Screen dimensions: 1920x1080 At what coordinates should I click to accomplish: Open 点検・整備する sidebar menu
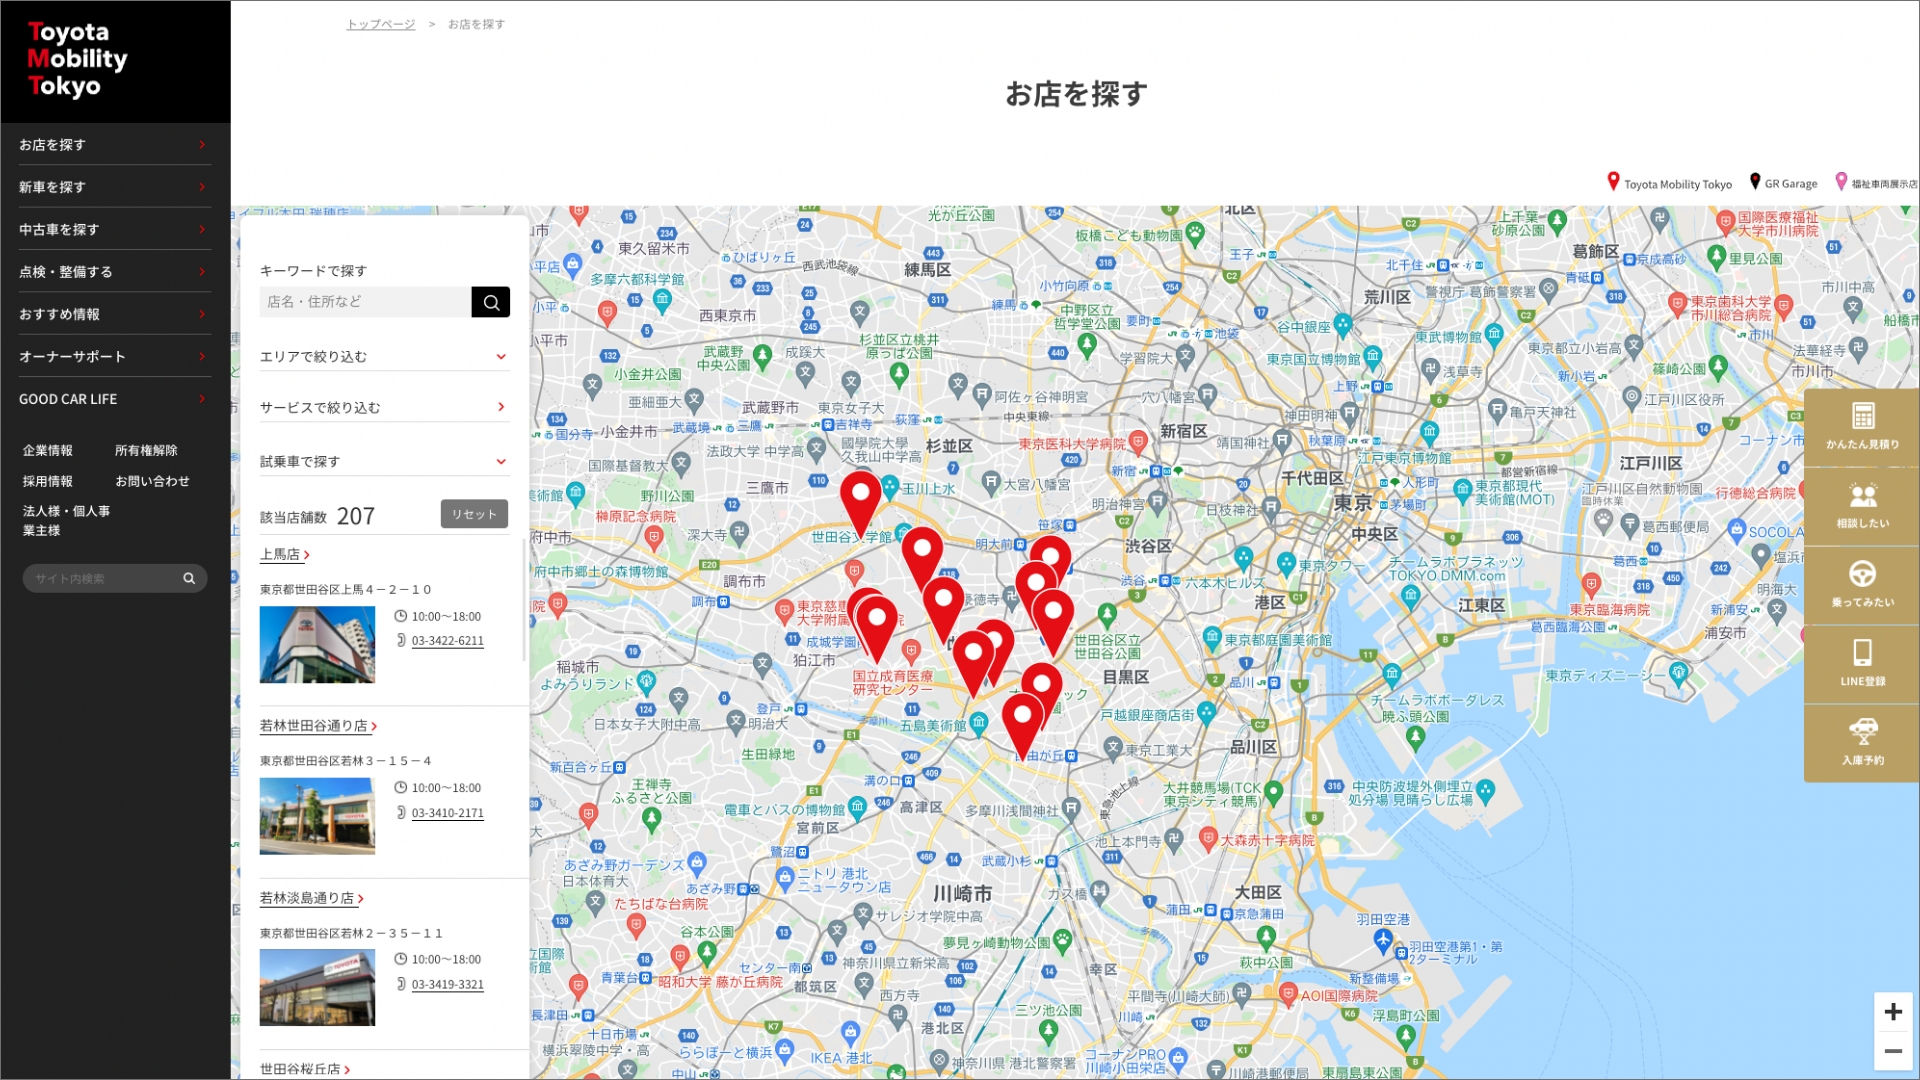pos(115,272)
